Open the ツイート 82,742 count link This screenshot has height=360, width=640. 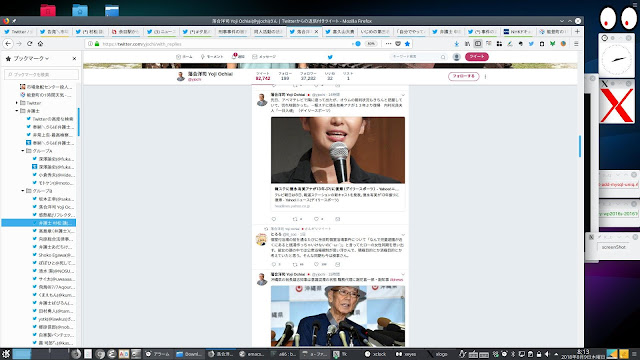point(263,76)
